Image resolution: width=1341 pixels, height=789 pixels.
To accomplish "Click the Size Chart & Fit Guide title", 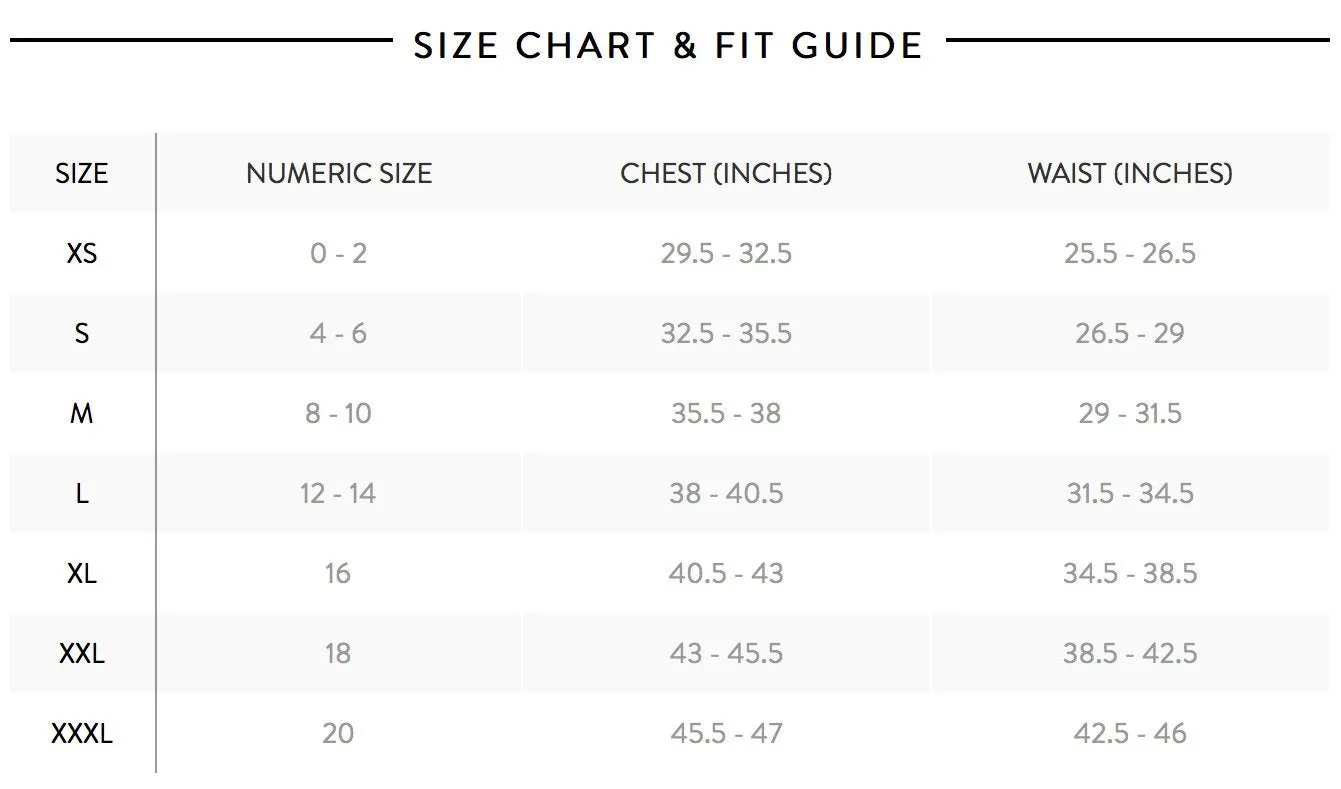I will [x=668, y=46].
